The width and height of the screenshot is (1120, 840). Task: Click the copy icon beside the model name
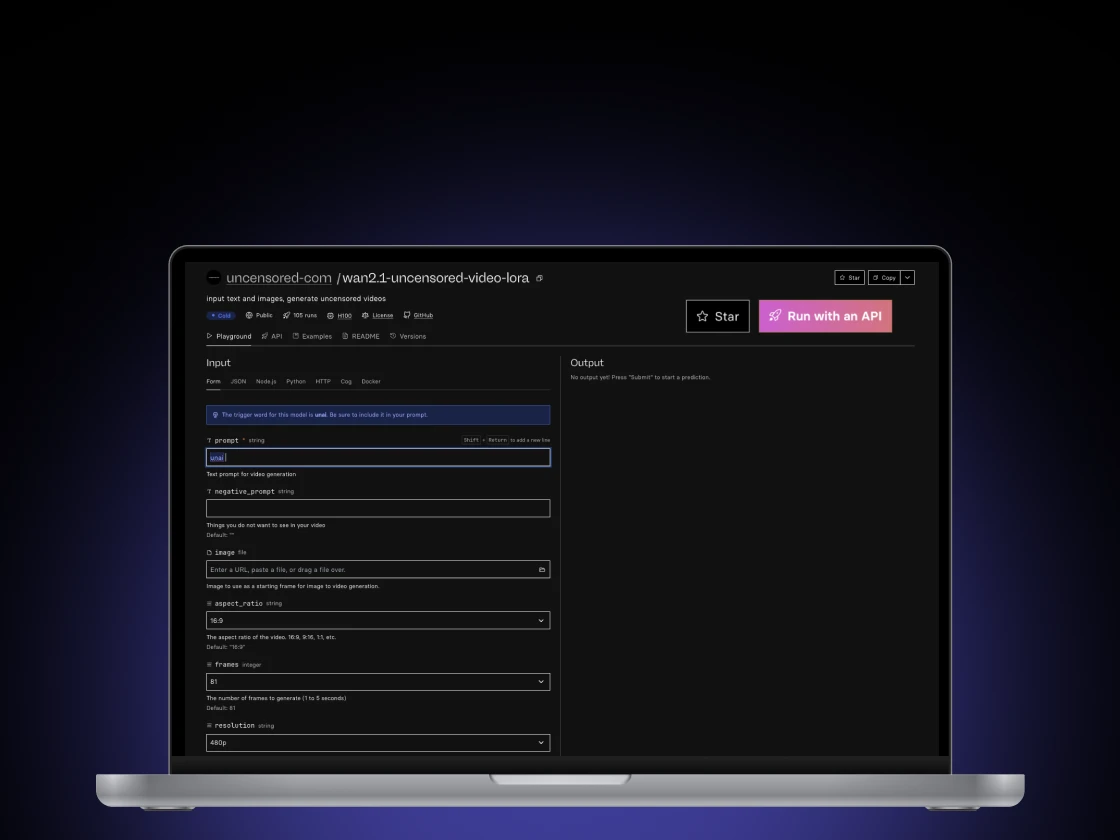539,278
